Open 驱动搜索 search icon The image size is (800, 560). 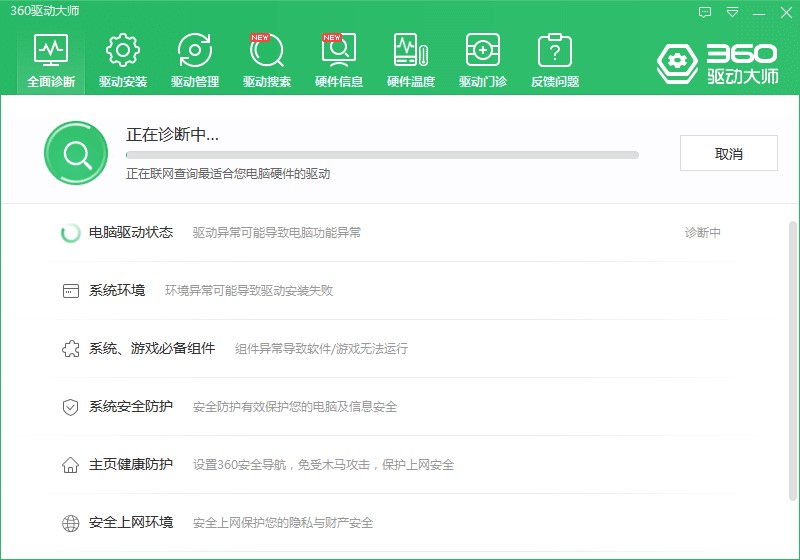[x=267, y=51]
